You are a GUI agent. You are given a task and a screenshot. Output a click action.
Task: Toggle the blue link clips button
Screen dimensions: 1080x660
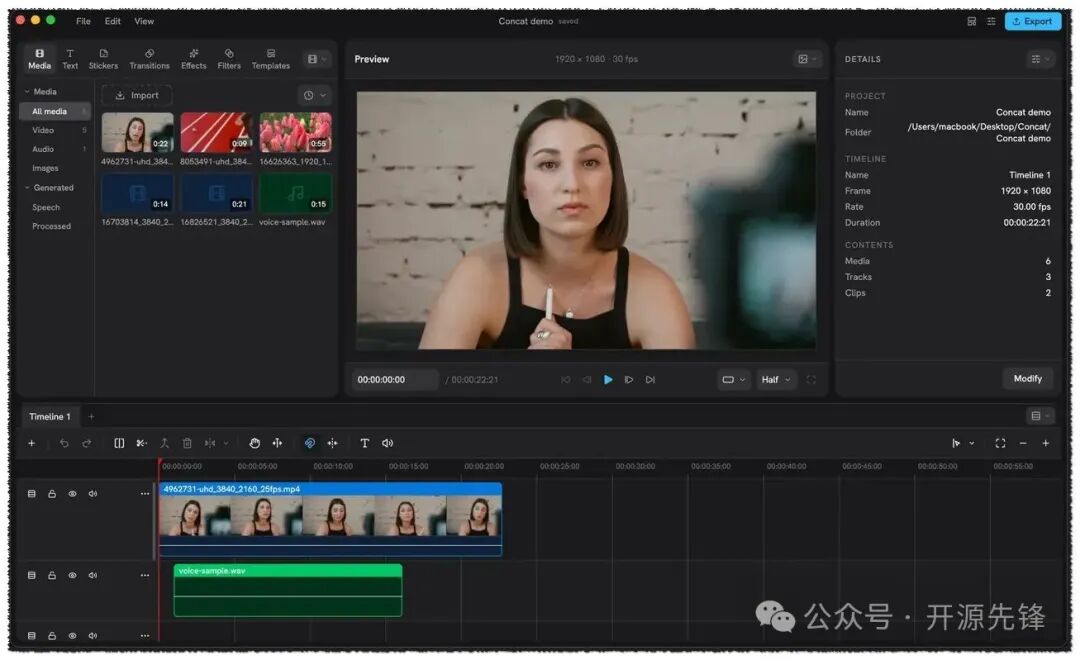pos(309,443)
